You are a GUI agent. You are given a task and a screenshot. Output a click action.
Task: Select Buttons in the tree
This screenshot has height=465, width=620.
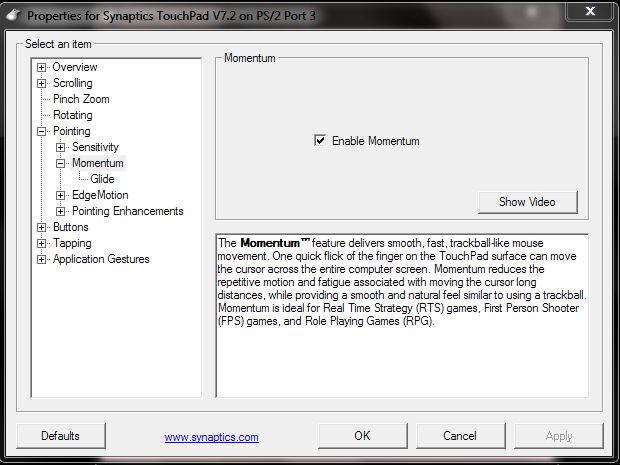71,227
